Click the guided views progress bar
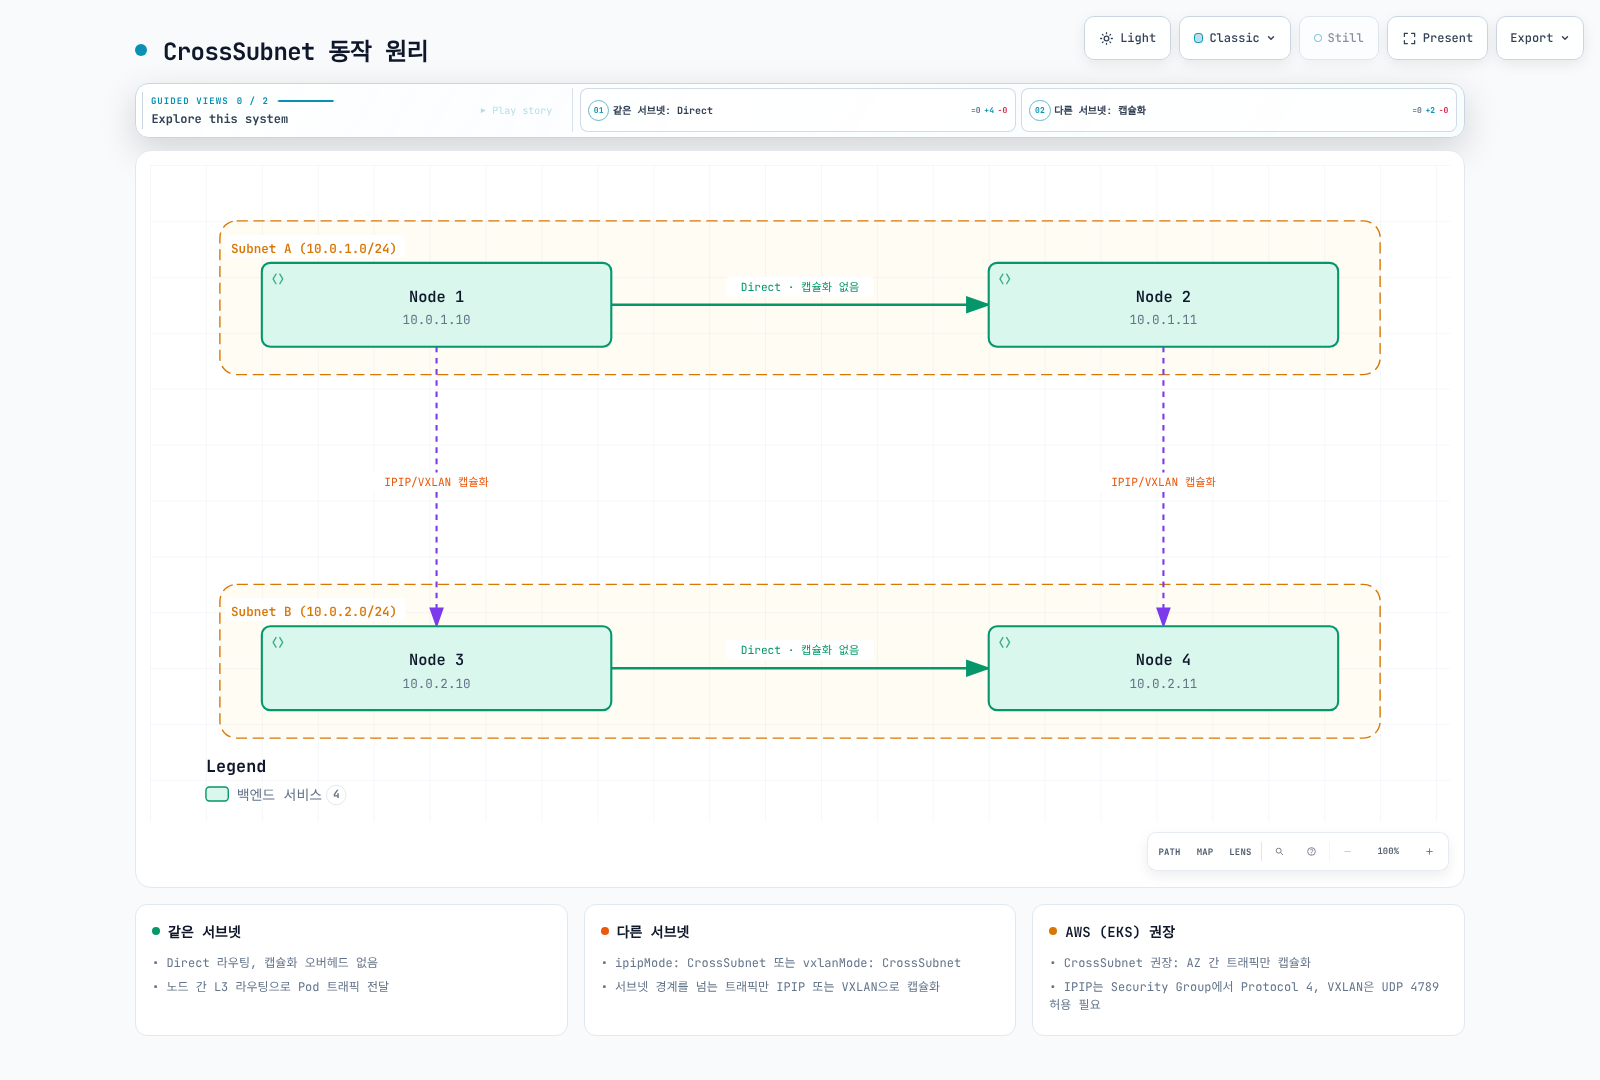This screenshot has width=1600, height=1080. (x=306, y=101)
